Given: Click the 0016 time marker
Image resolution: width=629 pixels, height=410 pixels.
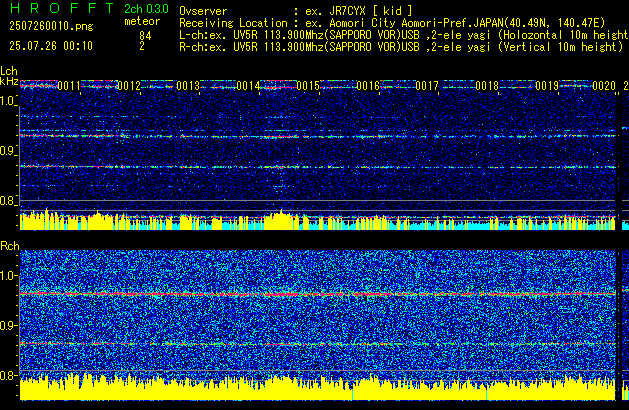Looking at the screenshot, I should pos(368,86).
